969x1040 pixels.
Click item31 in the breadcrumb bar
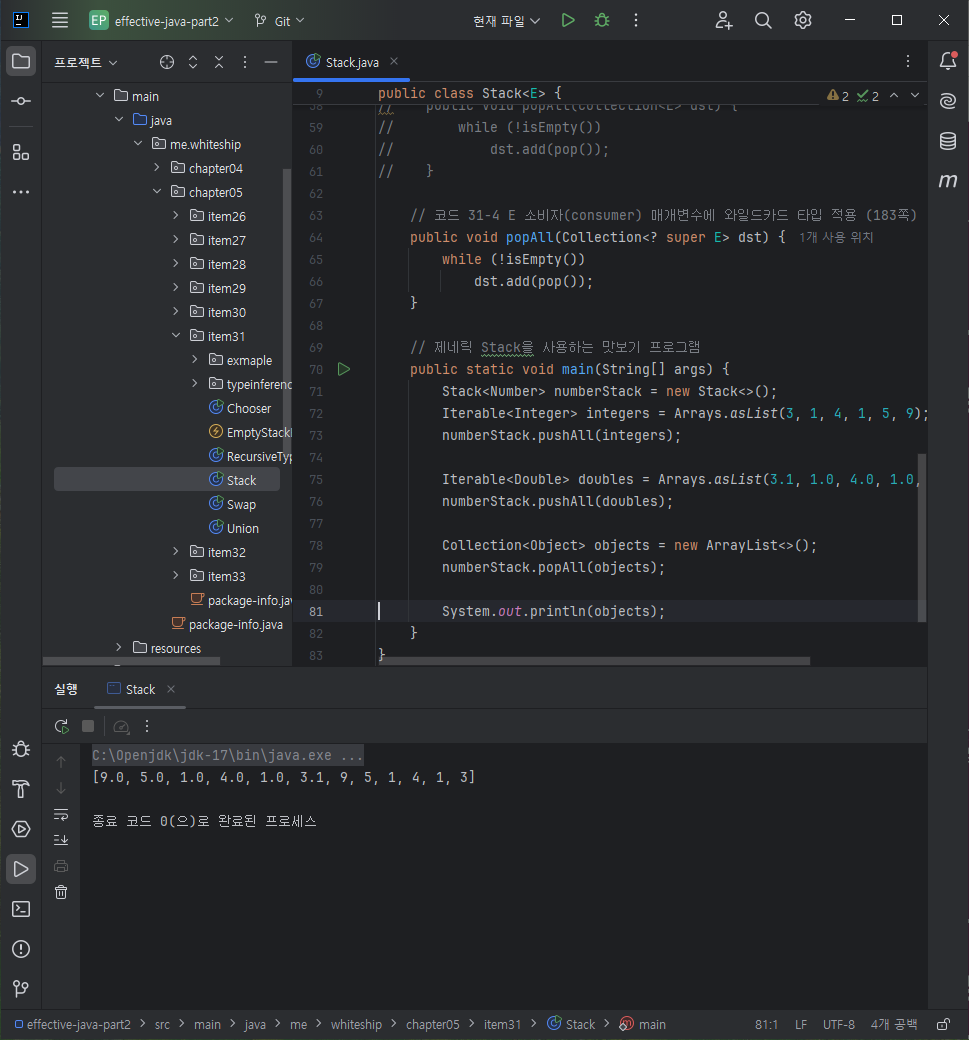coord(502,1025)
